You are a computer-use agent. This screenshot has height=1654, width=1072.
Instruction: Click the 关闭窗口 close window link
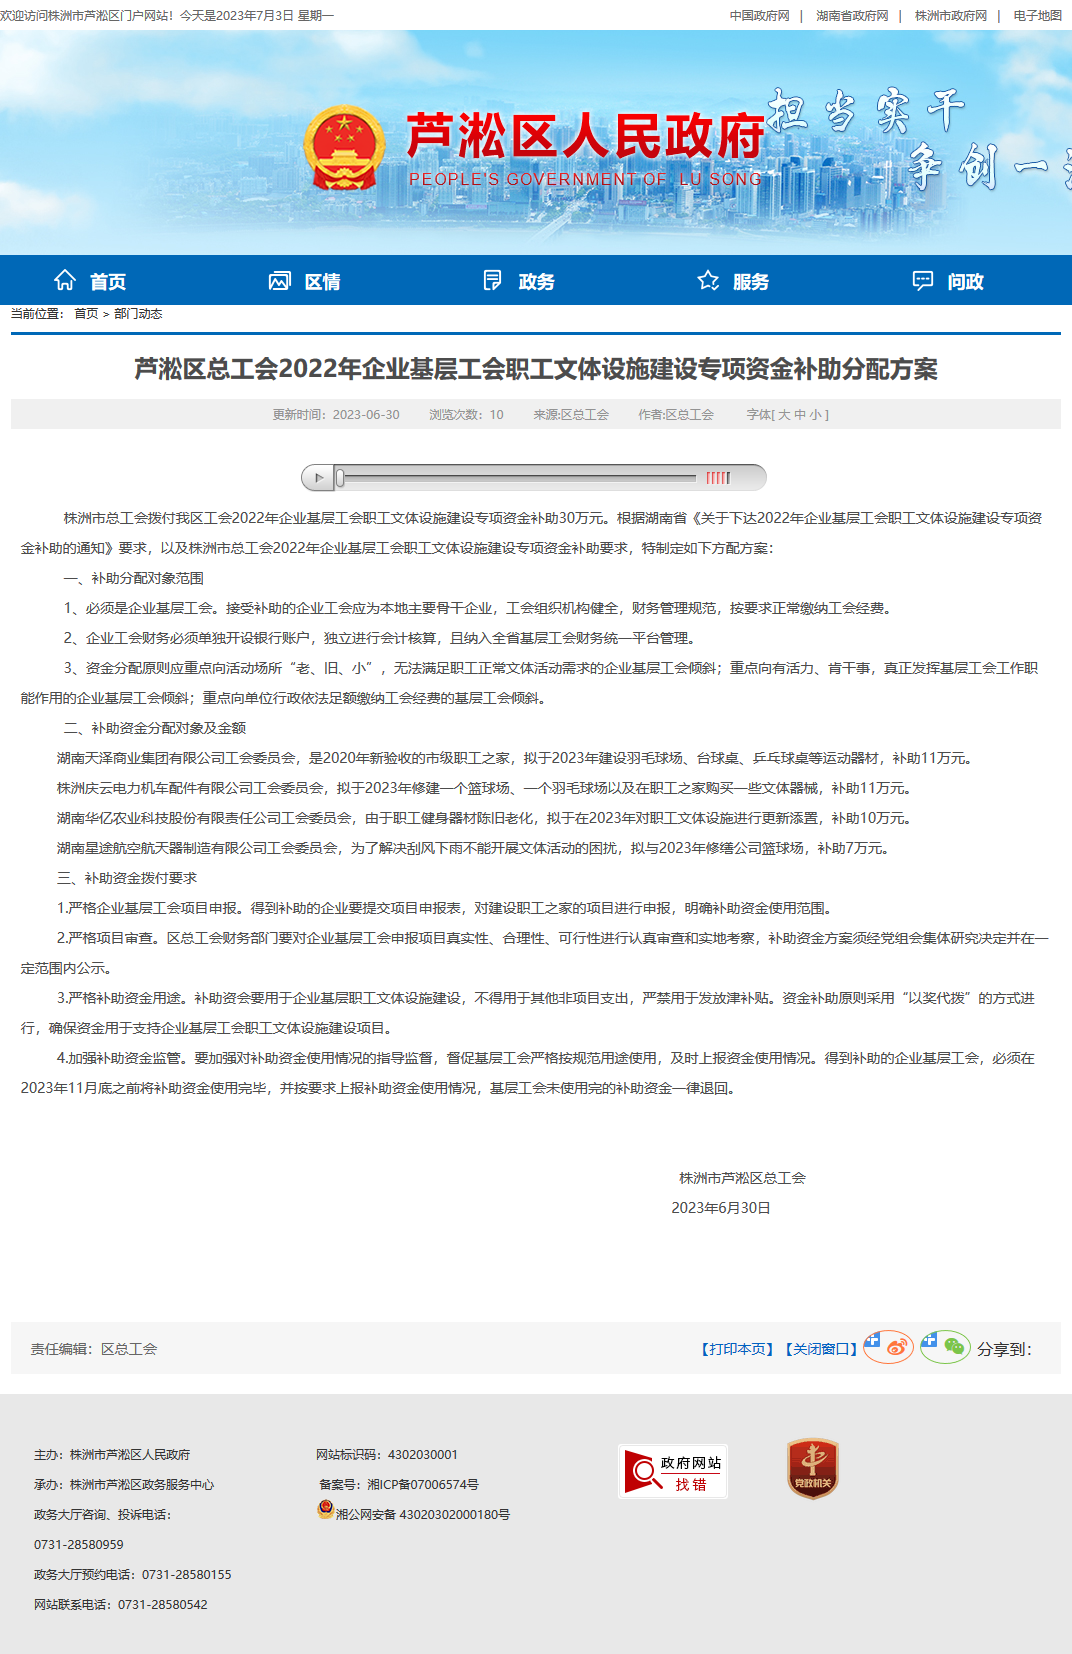(821, 1349)
